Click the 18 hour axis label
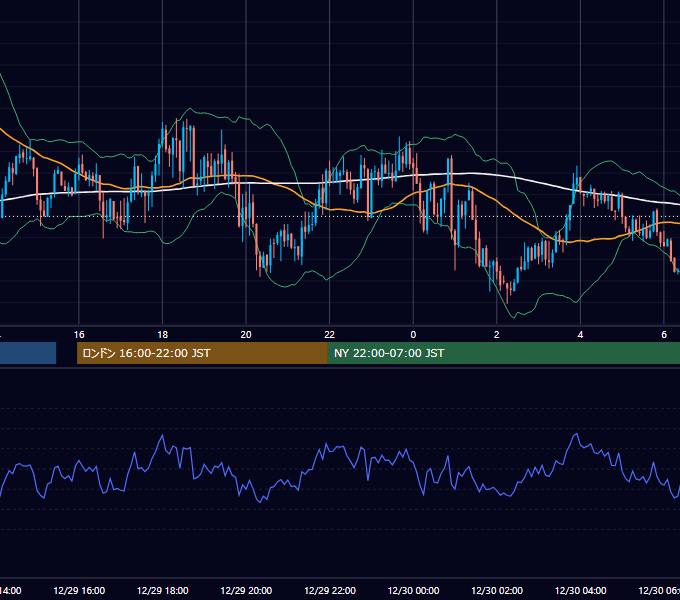The image size is (680, 600). (163, 335)
